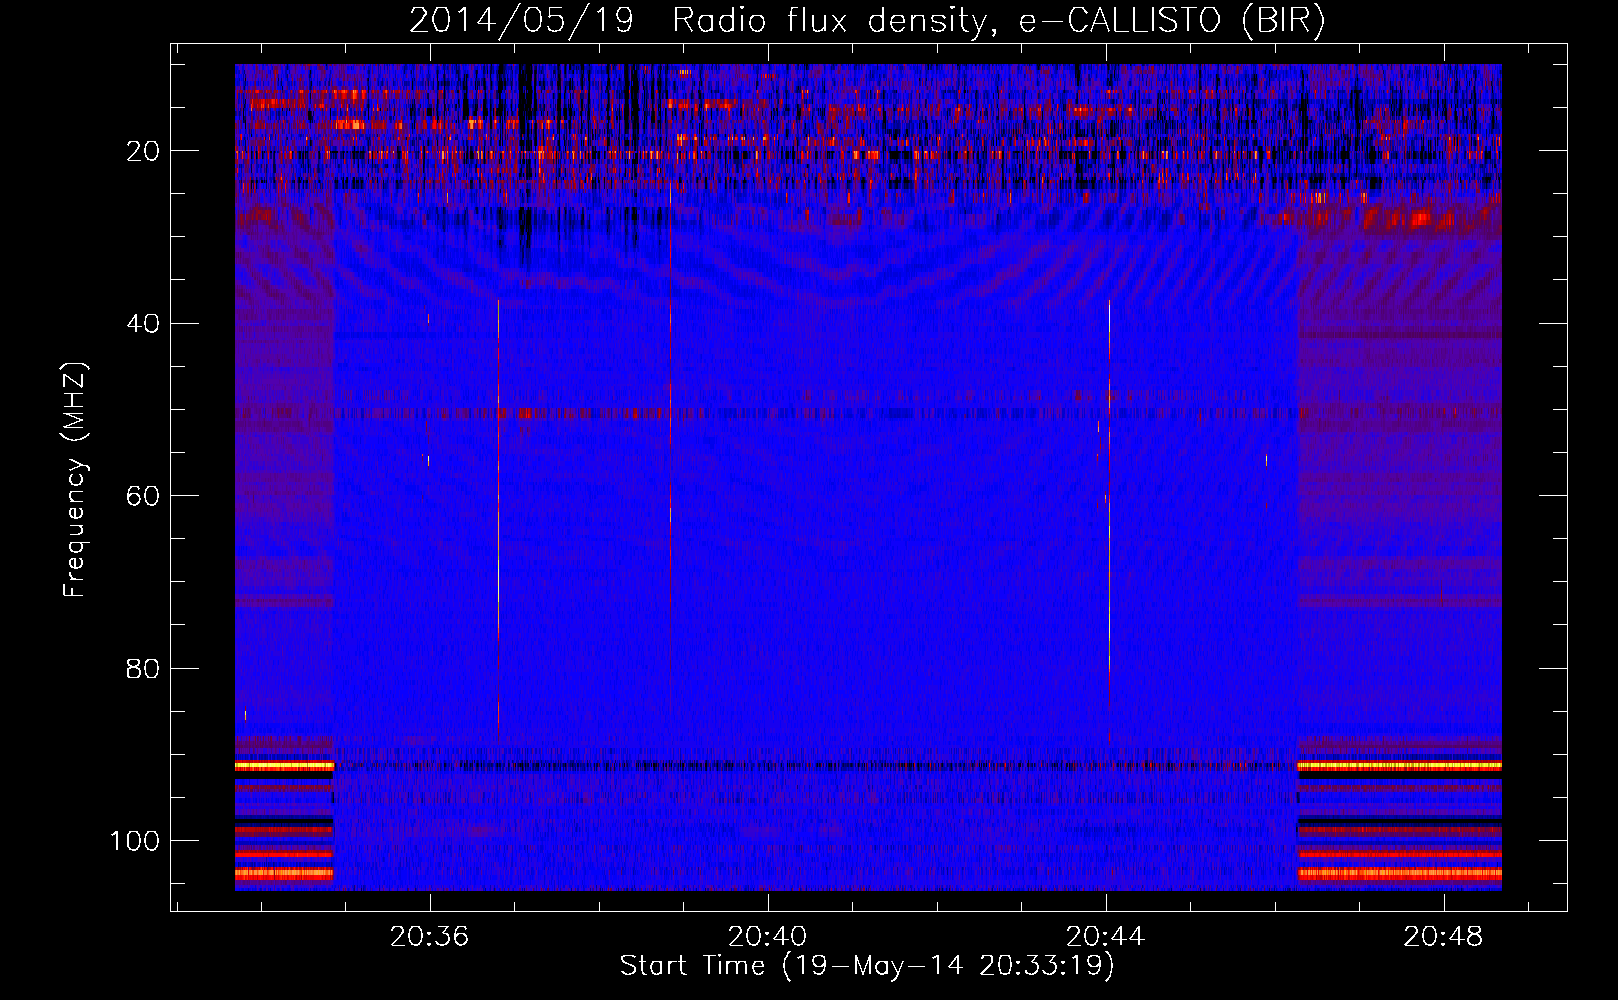This screenshot has height=1000, width=1618.
Task: Click the 20:40 time tick label
Action: click(x=767, y=937)
